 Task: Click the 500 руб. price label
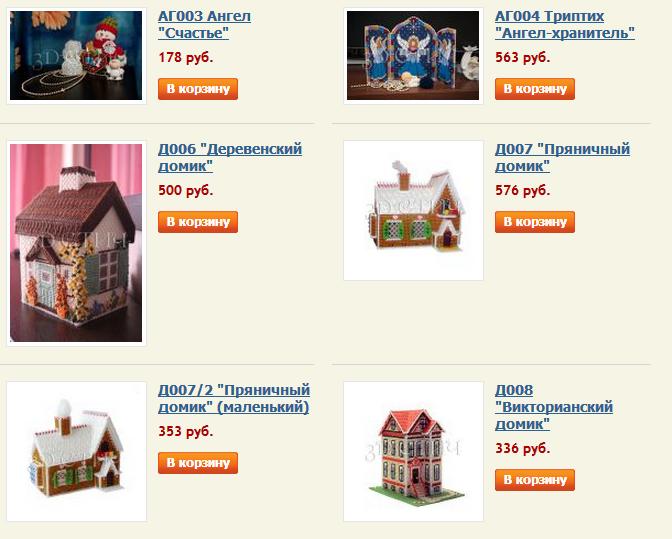[186, 190]
